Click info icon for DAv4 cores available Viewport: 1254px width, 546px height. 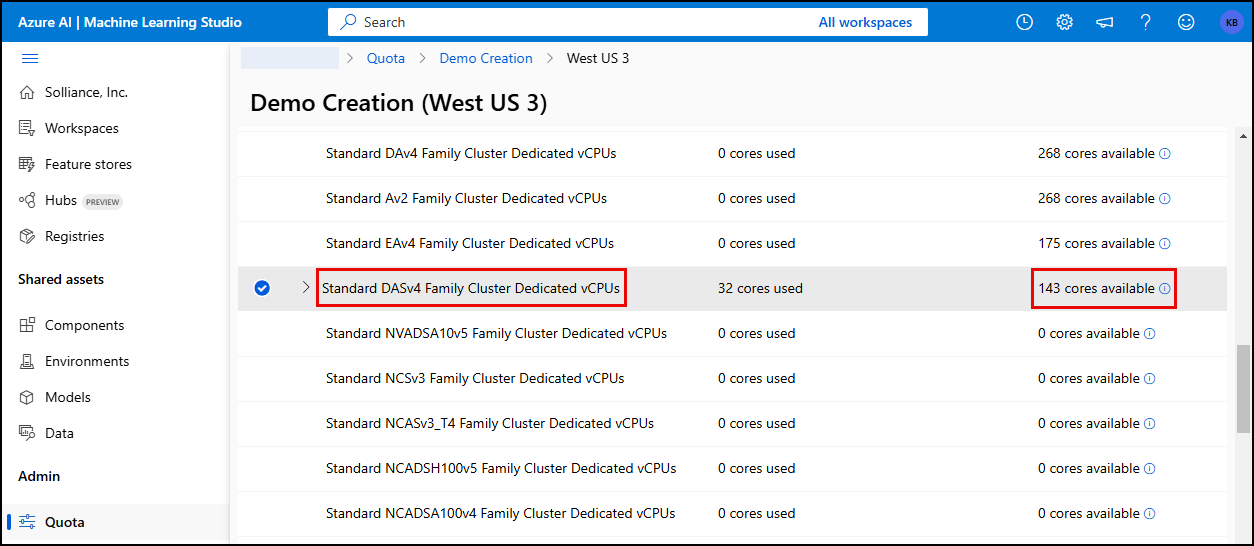[1164, 154]
